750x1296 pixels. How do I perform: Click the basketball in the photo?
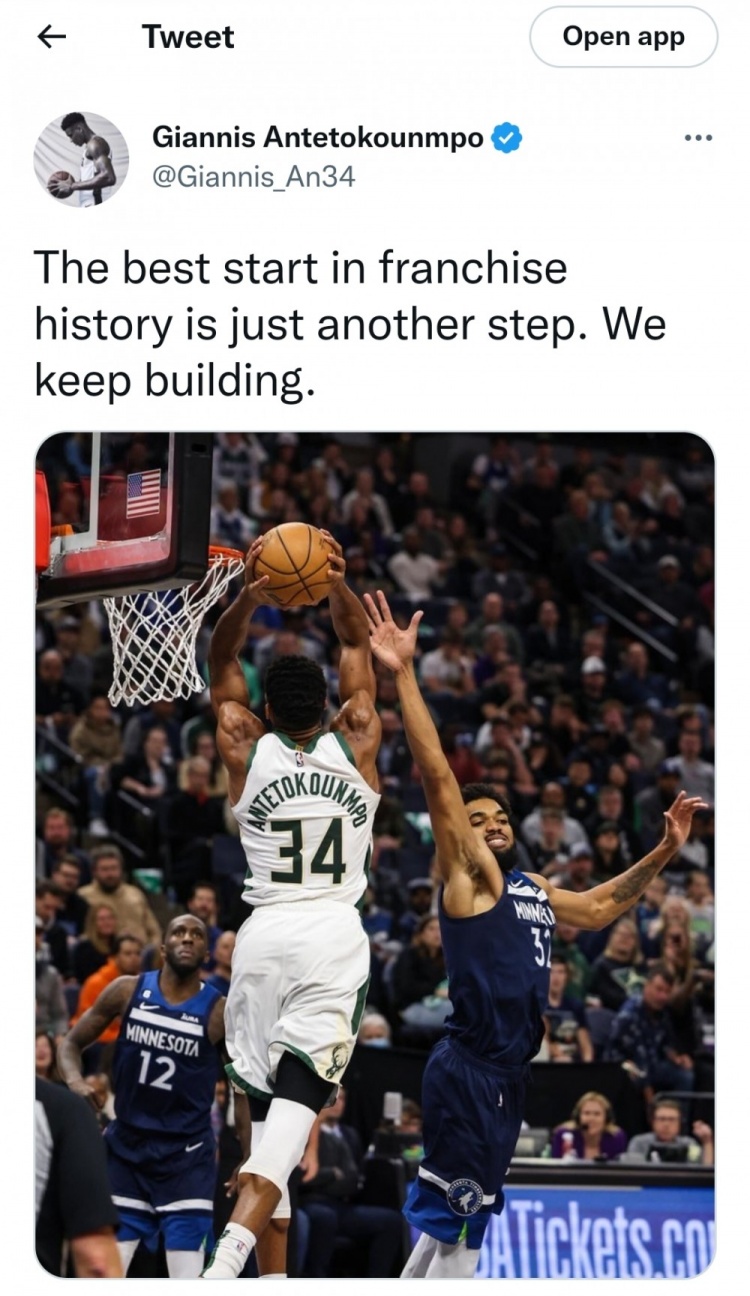tap(292, 564)
